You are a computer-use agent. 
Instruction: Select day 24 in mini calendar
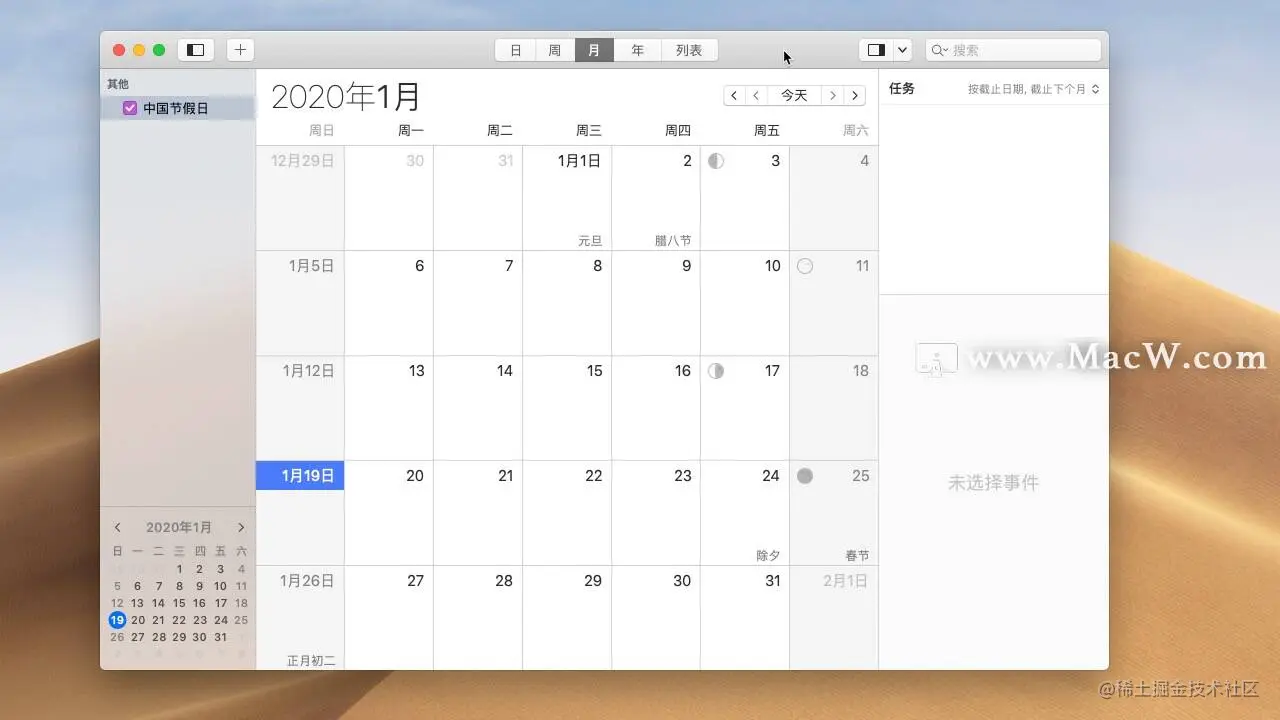click(221, 620)
